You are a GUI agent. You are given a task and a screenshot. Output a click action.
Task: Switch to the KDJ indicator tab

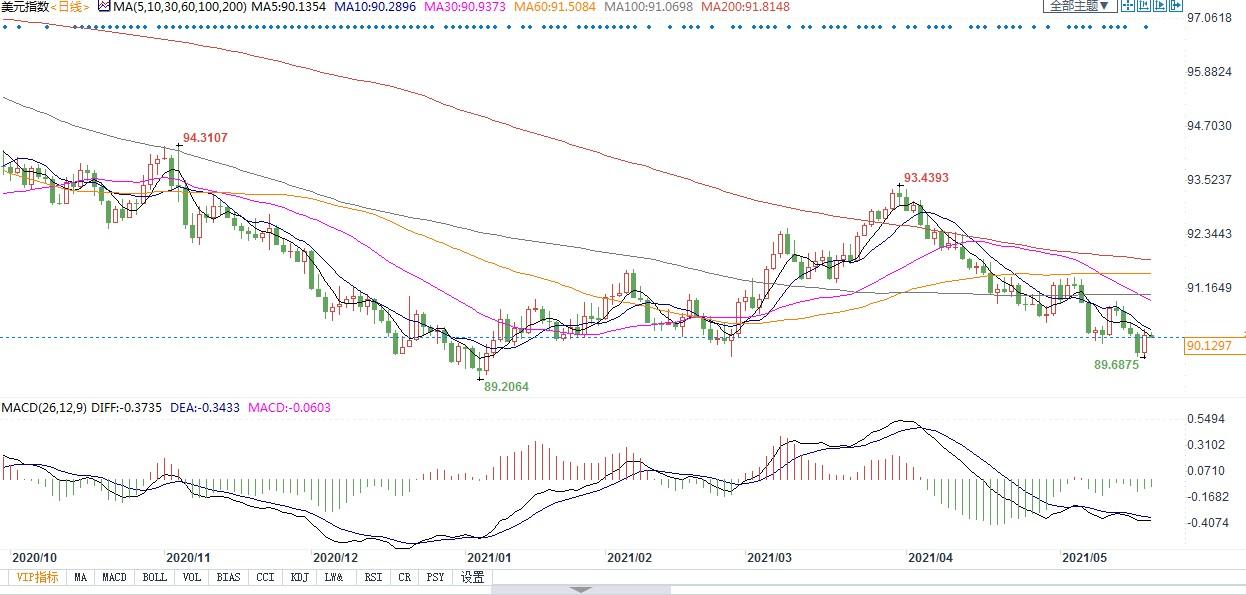tap(299, 577)
